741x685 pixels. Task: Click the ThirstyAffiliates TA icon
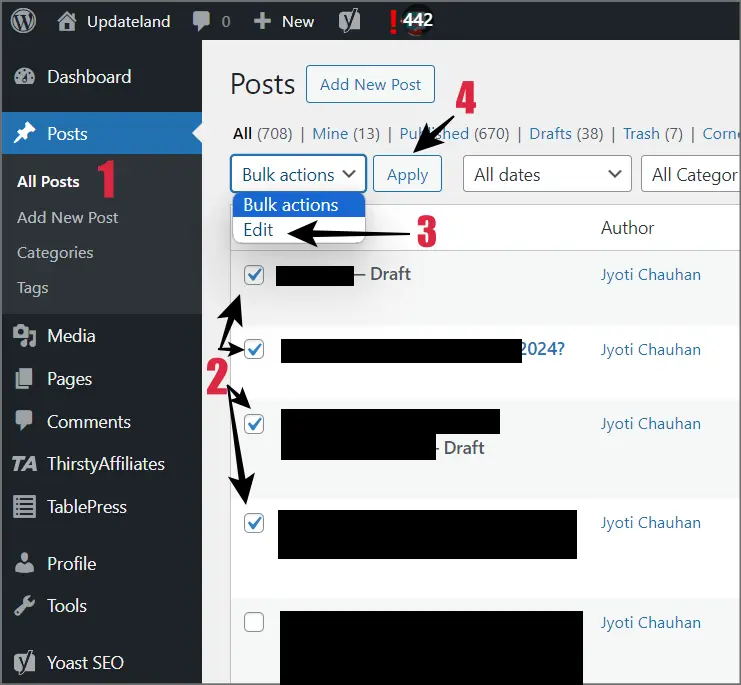pyautogui.click(x=24, y=464)
